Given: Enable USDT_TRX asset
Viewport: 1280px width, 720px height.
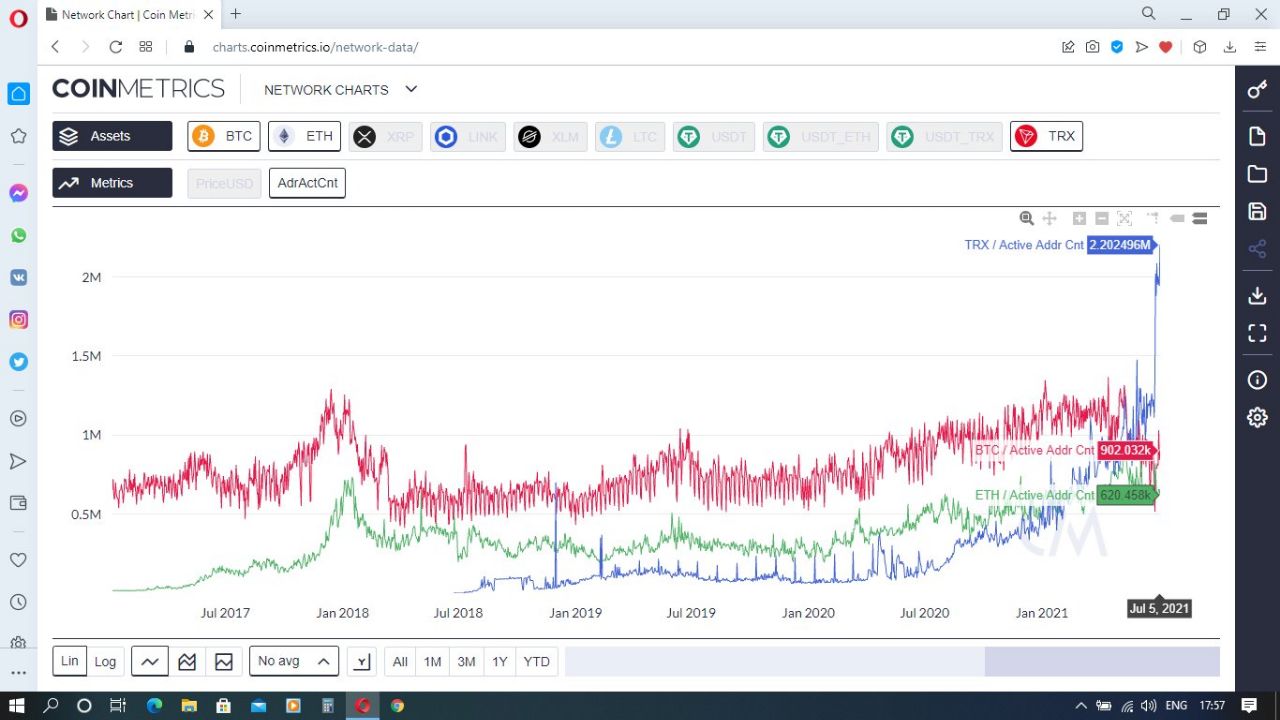Looking at the screenshot, I should (x=945, y=137).
